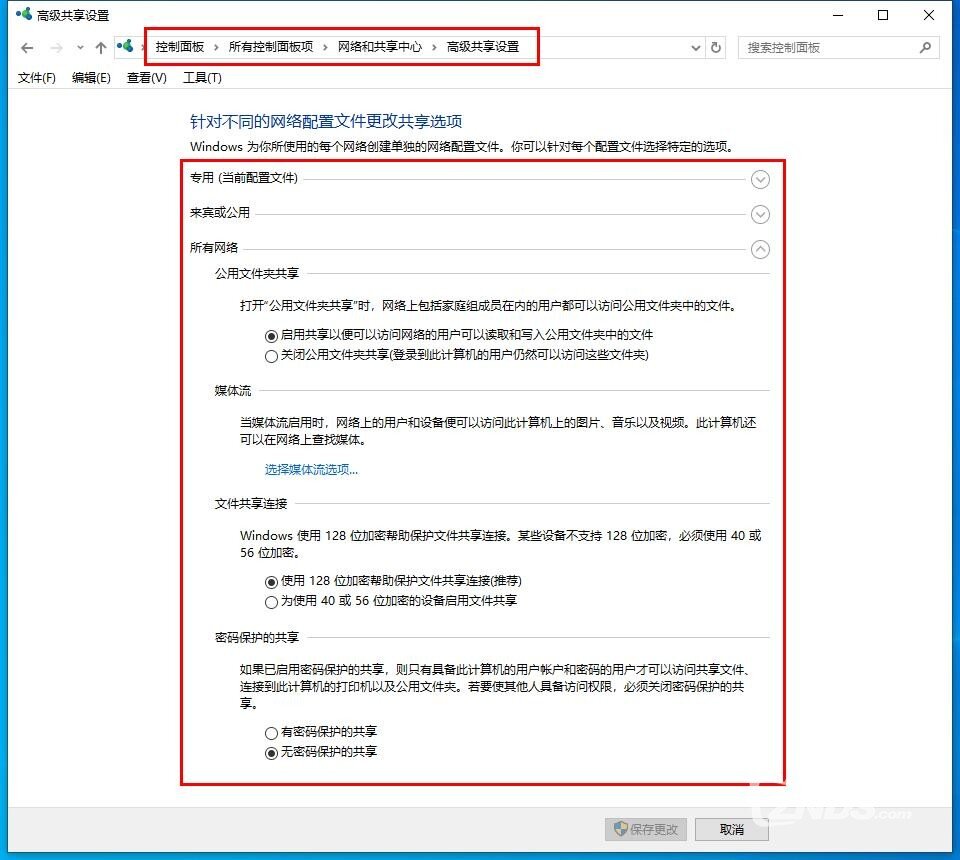Click the Forward navigation arrow

(56, 48)
